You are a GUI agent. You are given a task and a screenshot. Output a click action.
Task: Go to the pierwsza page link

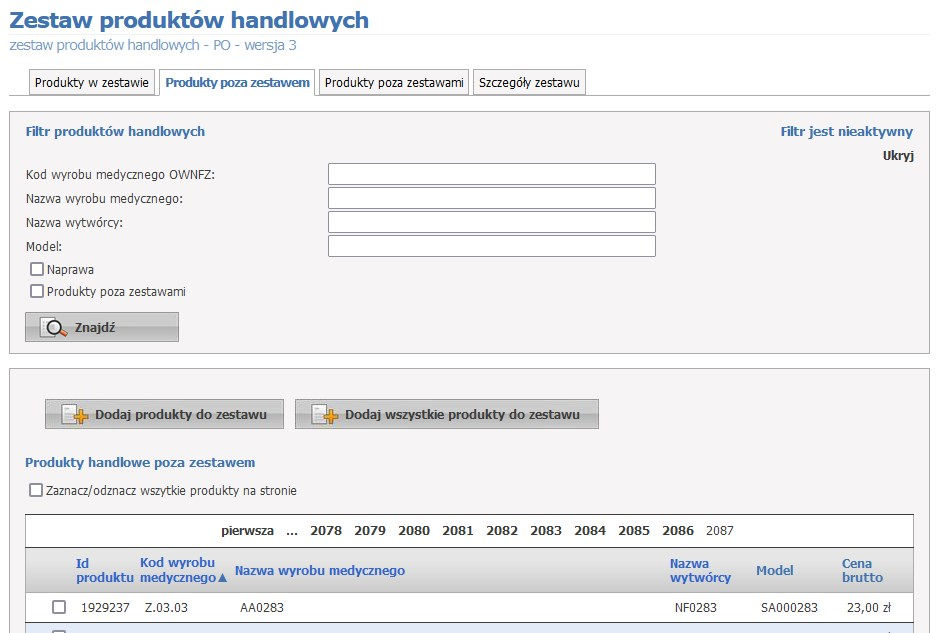(x=247, y=531)
